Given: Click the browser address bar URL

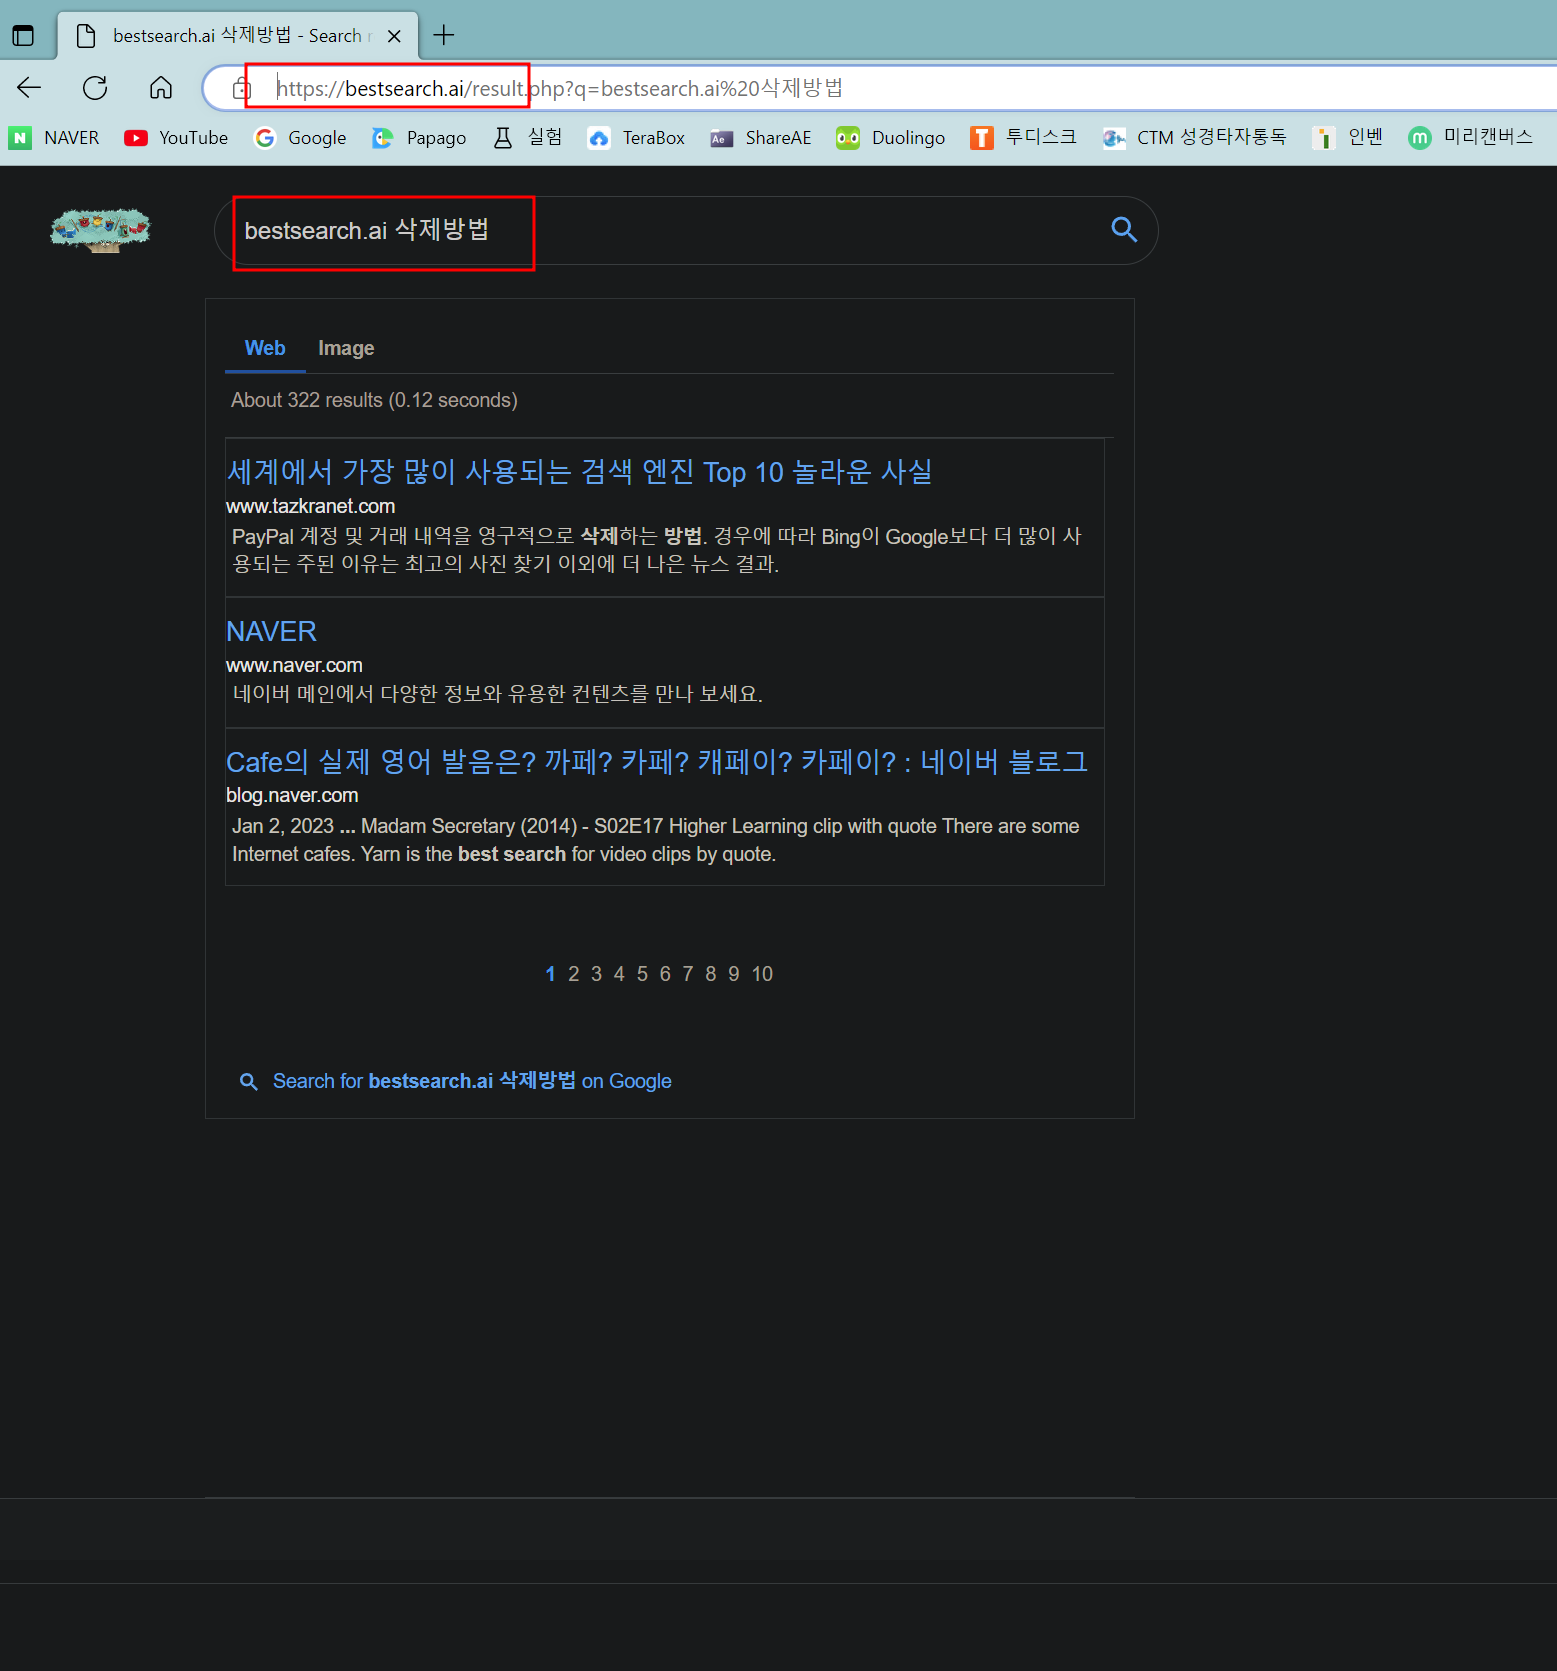Looking at the screenshot, I should point(560,89).
